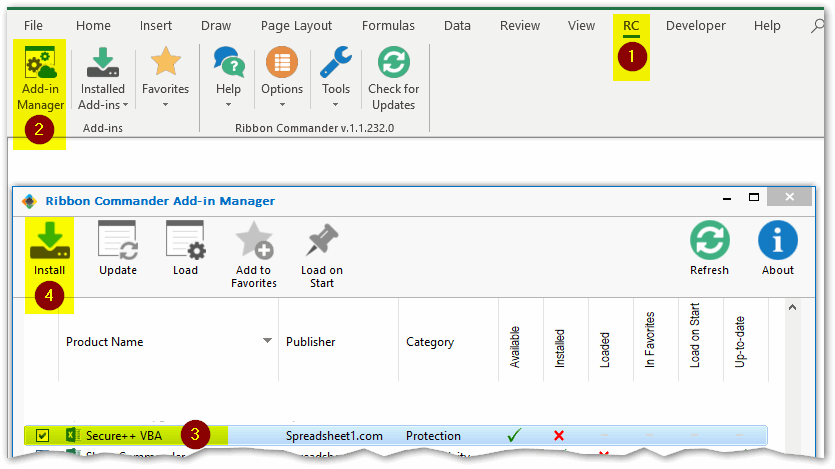
Task: Click the Protection category cell
Action: (433, 436)
